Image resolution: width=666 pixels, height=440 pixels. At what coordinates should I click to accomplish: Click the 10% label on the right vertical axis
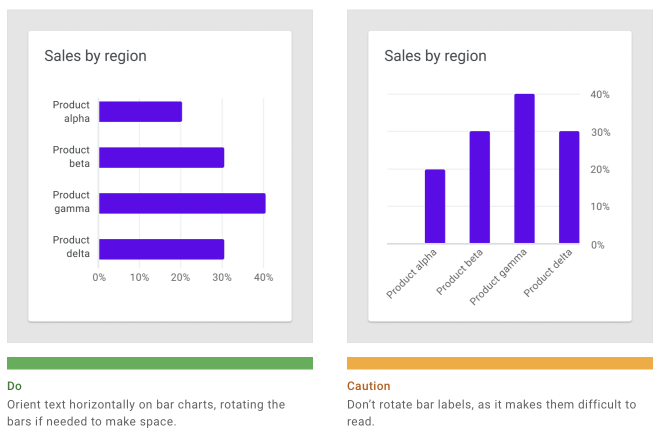pyautogui.click(x=600, y=207)
